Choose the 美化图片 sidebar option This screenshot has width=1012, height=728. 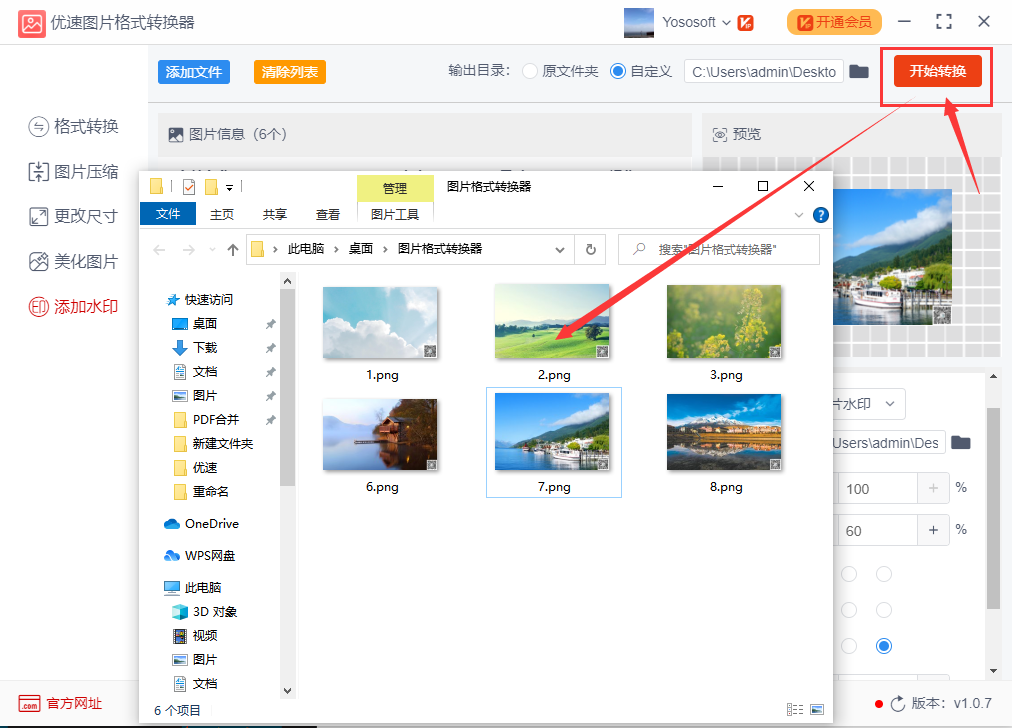[x=74, y=261]
